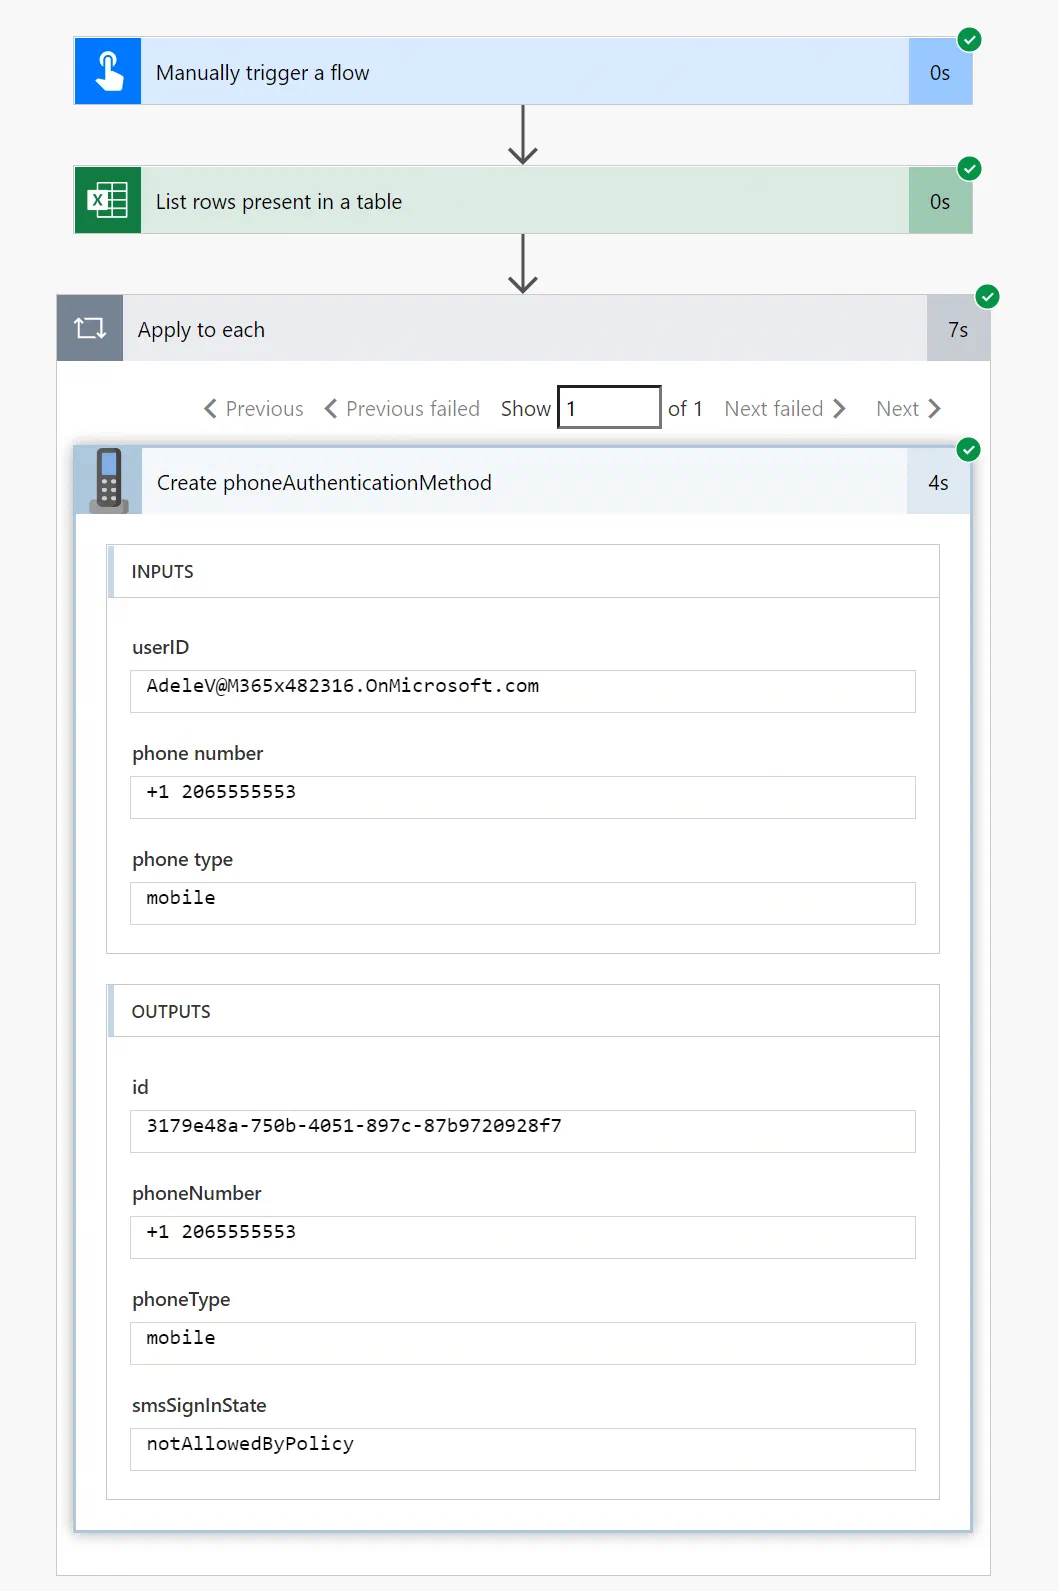Image resolution: width=1059 pixels, height=1591 pixels.
Task: Collapse the Create phoneAuthenticationMethod action
Action: [524, 481]
